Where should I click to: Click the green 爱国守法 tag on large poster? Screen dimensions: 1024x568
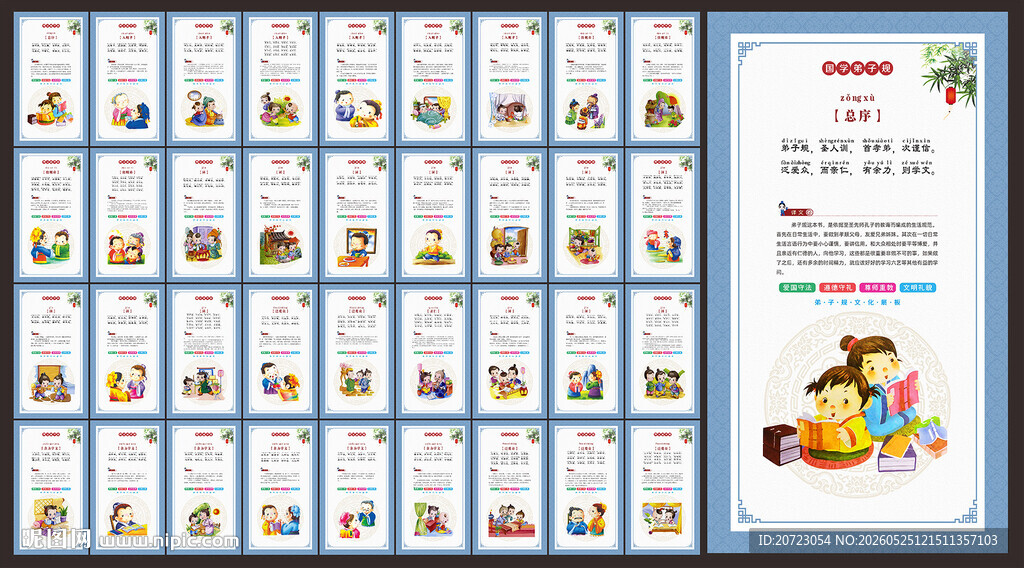(797, 287)
